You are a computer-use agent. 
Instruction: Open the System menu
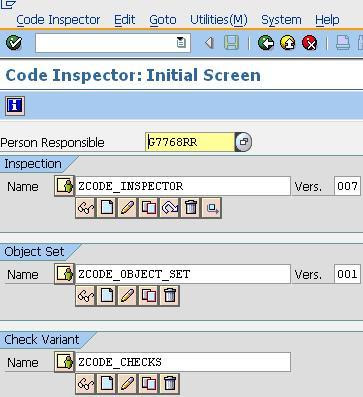click(281, 20)
